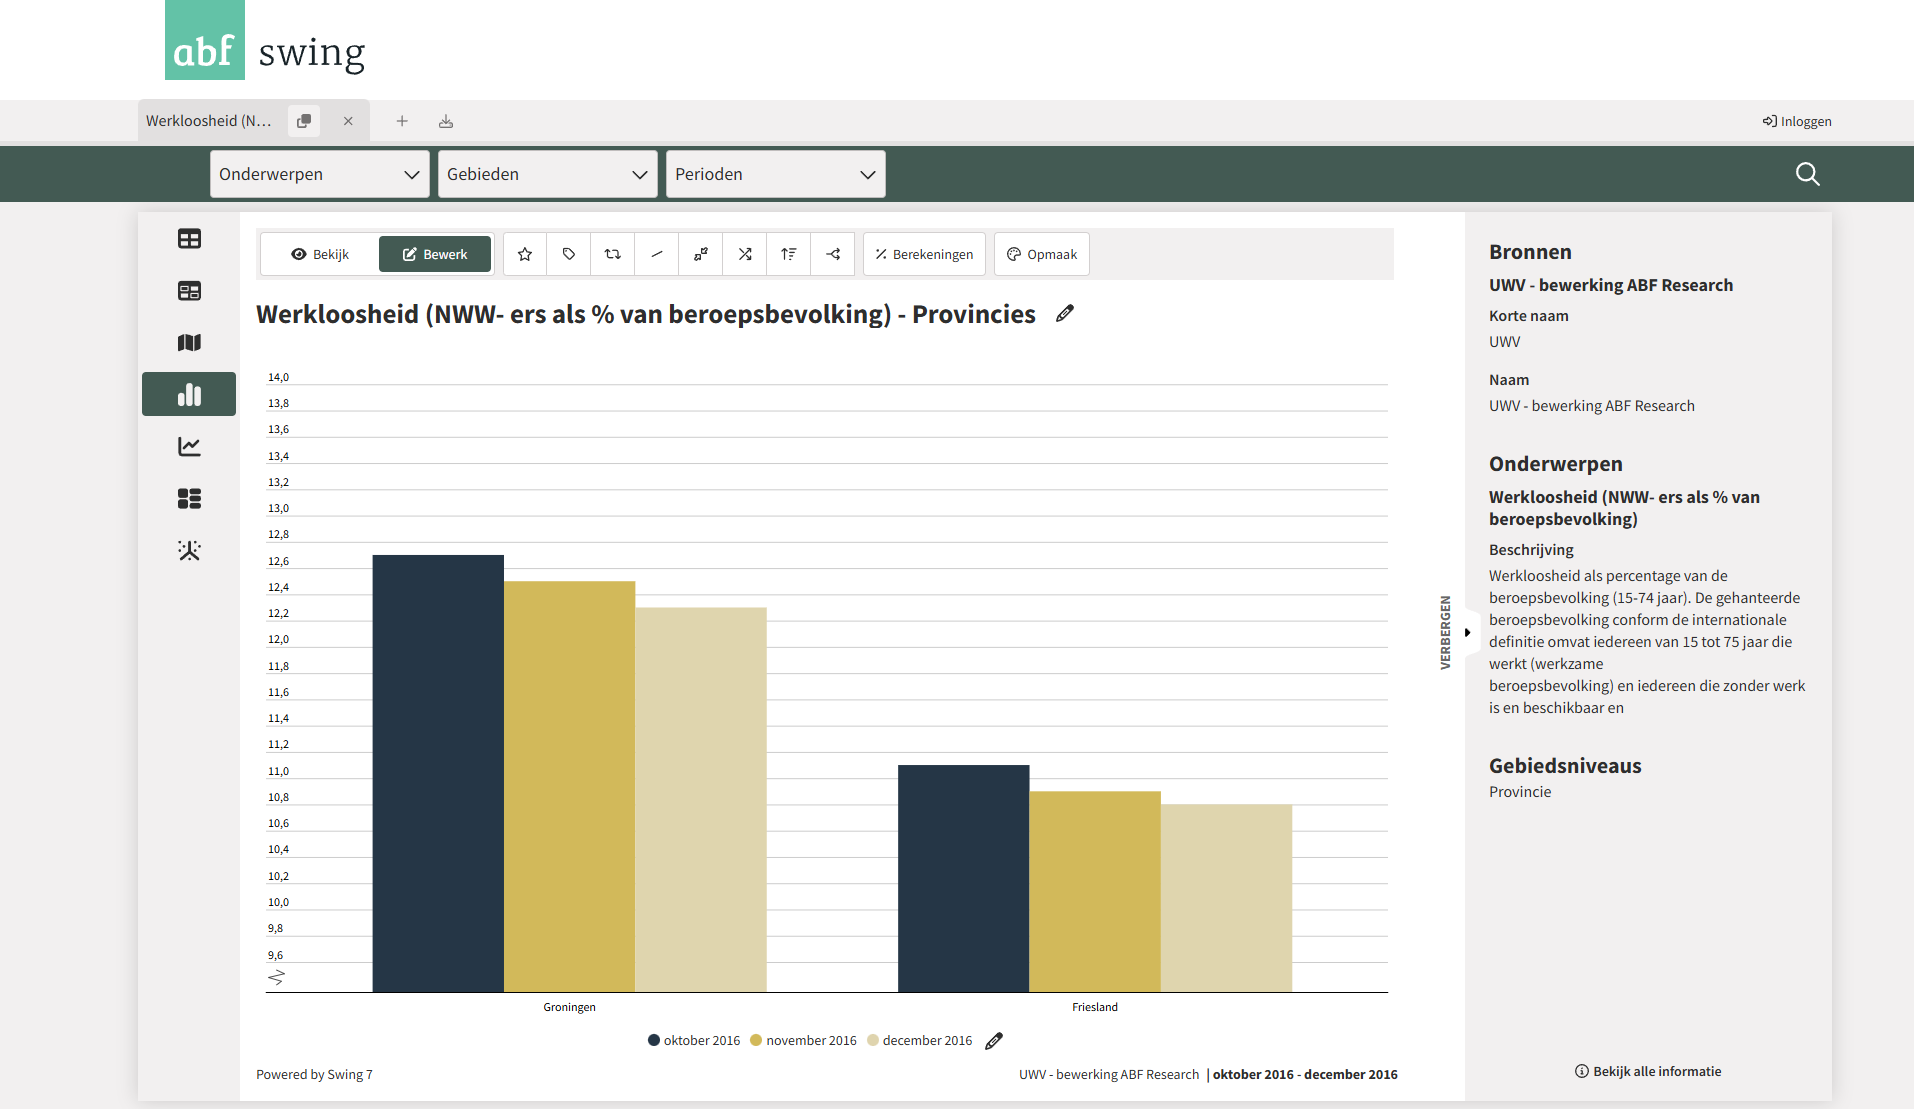Switch to the map view icon
This screenshot has width=1914, height=1109.
coord(189,343)
